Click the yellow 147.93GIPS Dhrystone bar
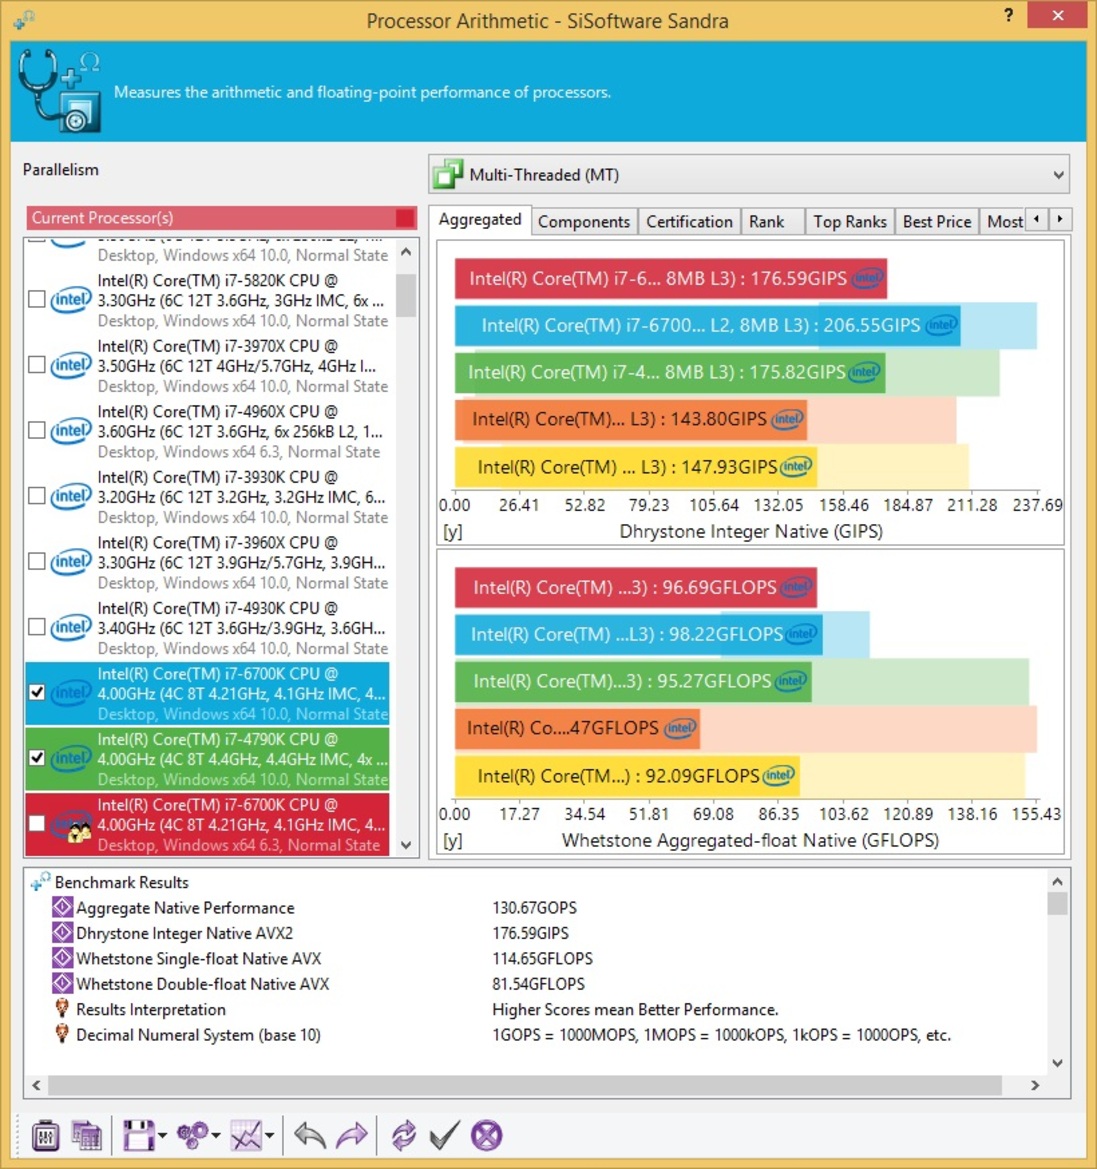This screenshot has width=1097, height=1169. (636, 467)
